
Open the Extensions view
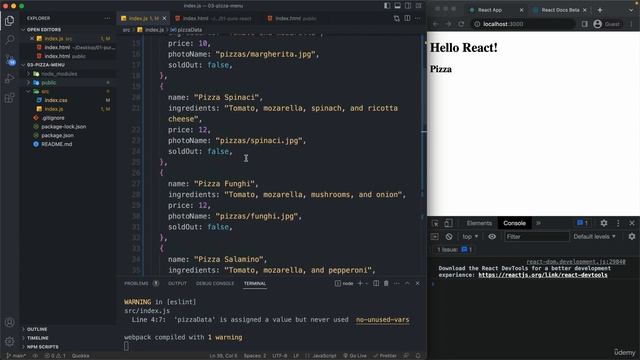point(9,98)
